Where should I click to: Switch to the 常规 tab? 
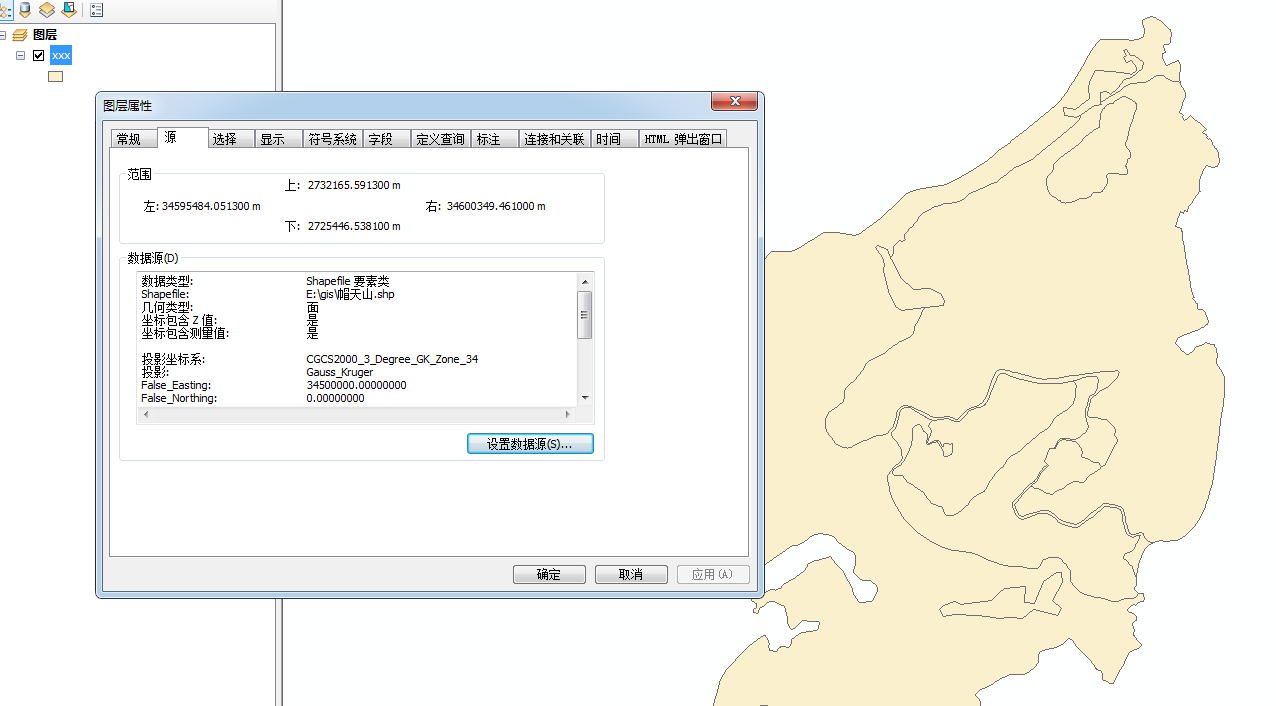135,139
